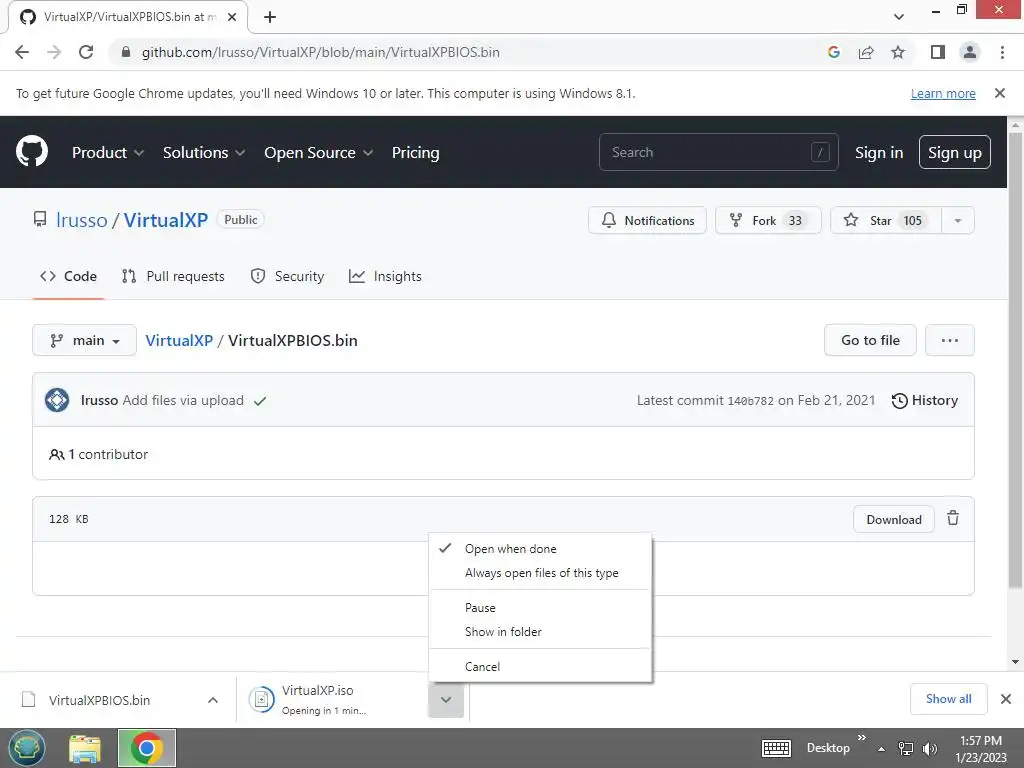This screenshot has height=768, width=1024.
Task: Click the share page icon in address bar
Action: (x=866, y=52)
